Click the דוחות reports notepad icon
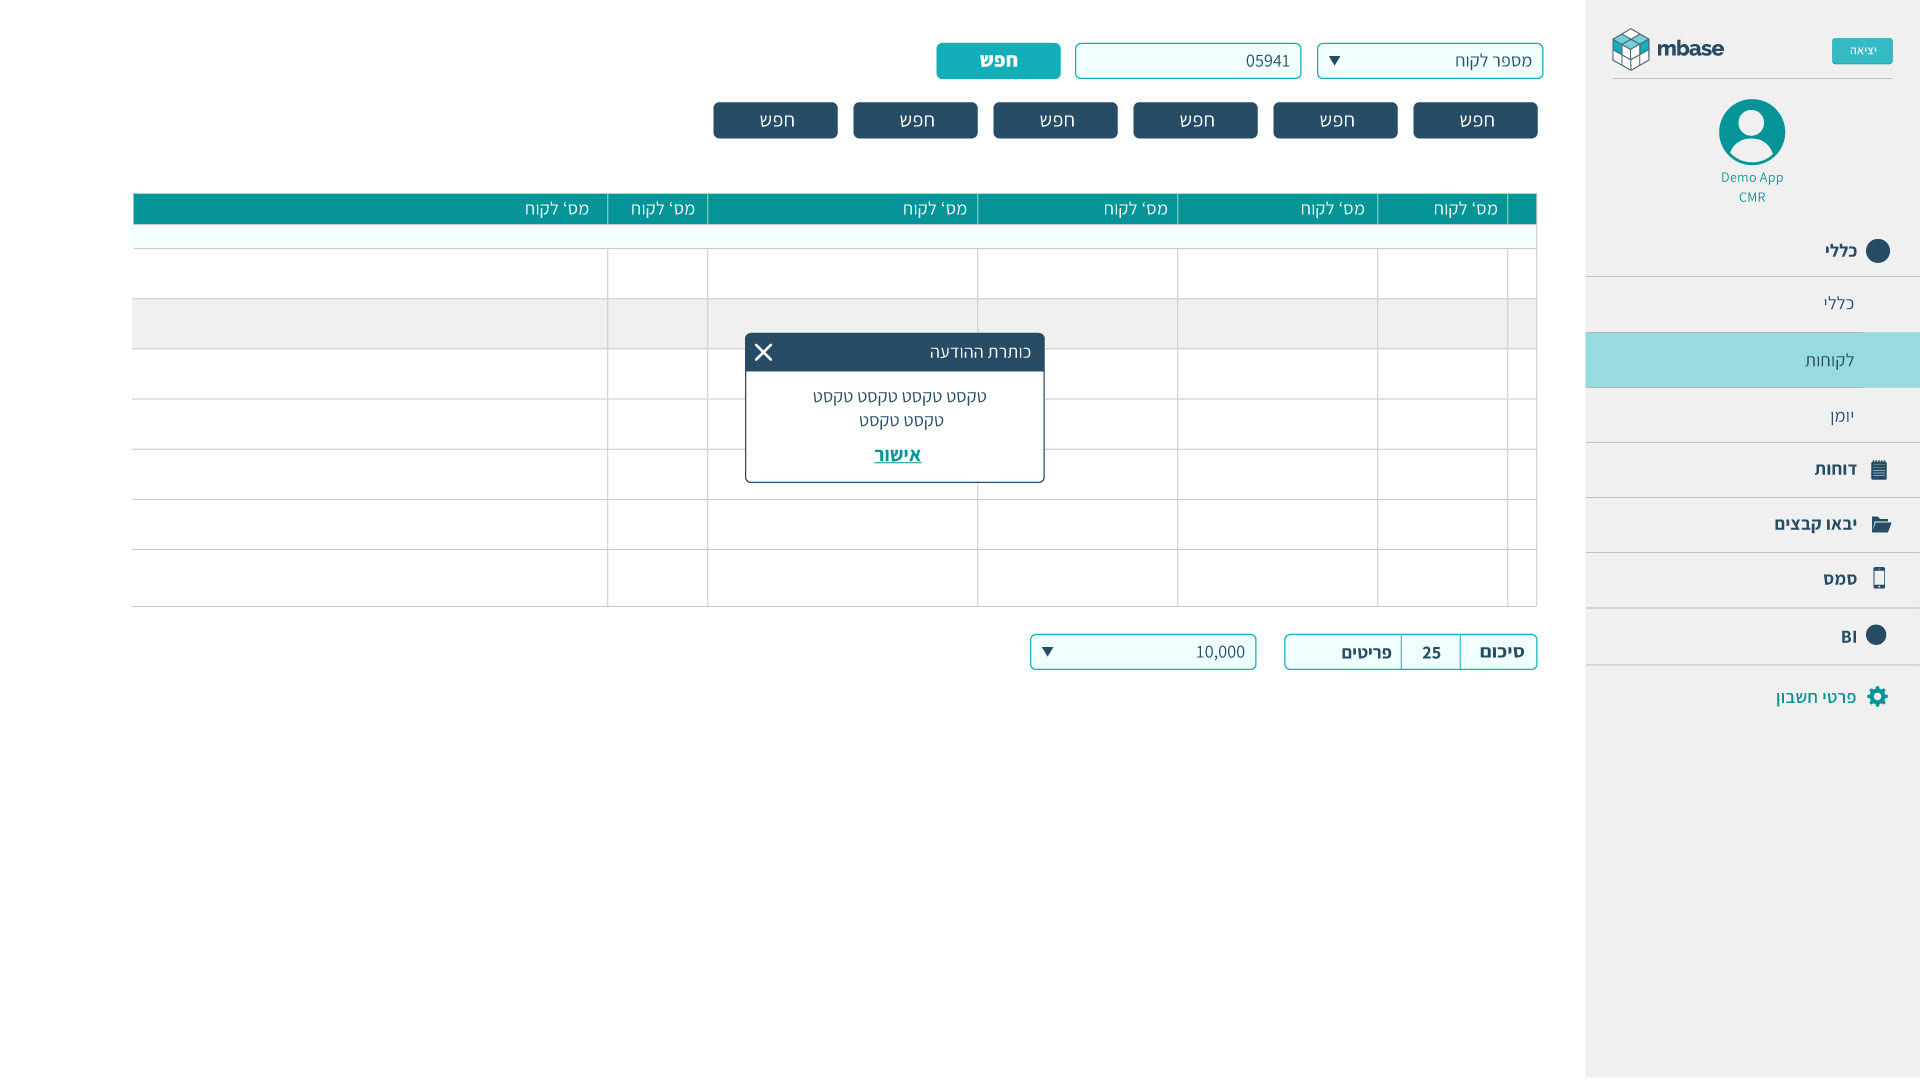The width and height of the screenshot is (1920, 1080). coord(1879,470)
